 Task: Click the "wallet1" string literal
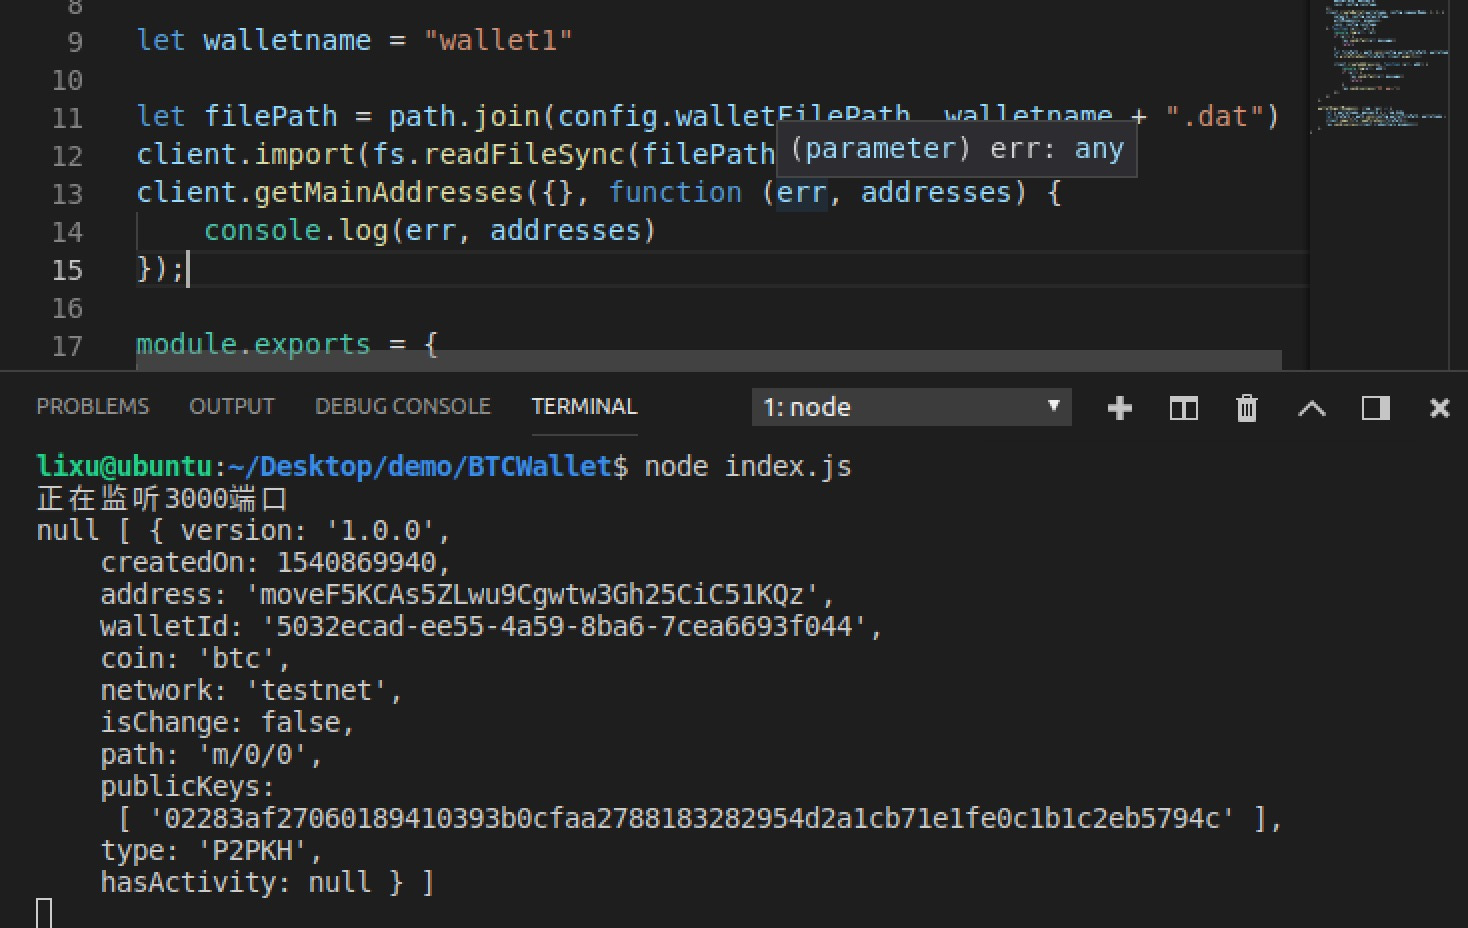pyautogui.click(x=498, y=40)
